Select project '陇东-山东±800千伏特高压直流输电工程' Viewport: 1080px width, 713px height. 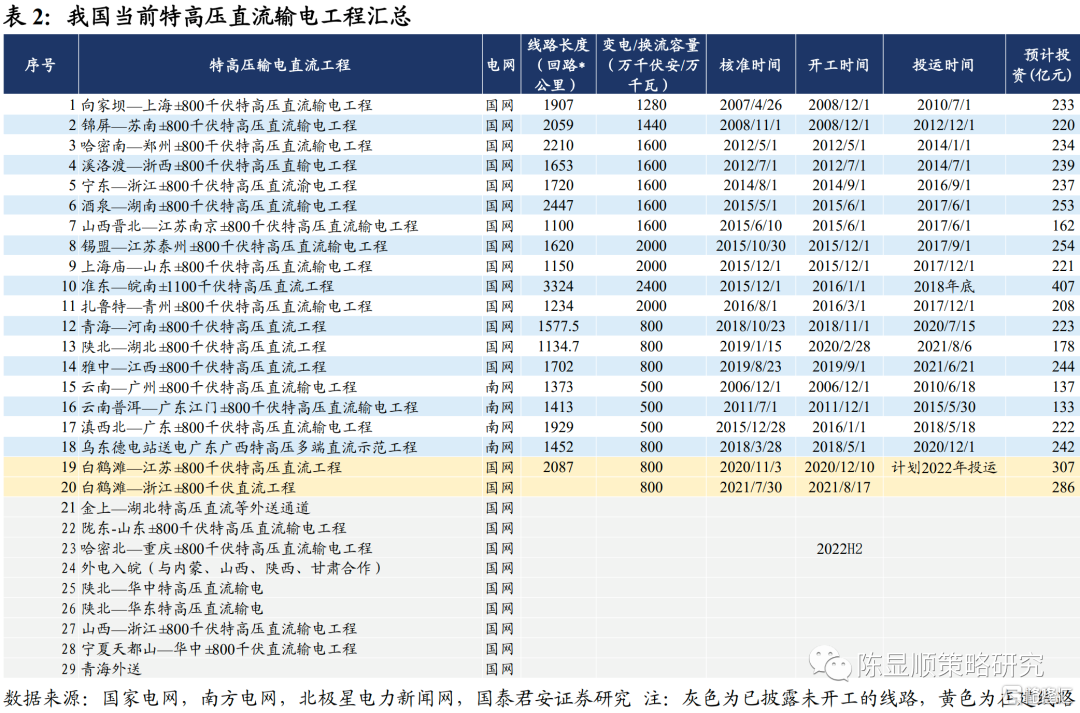tap(214, 528)
